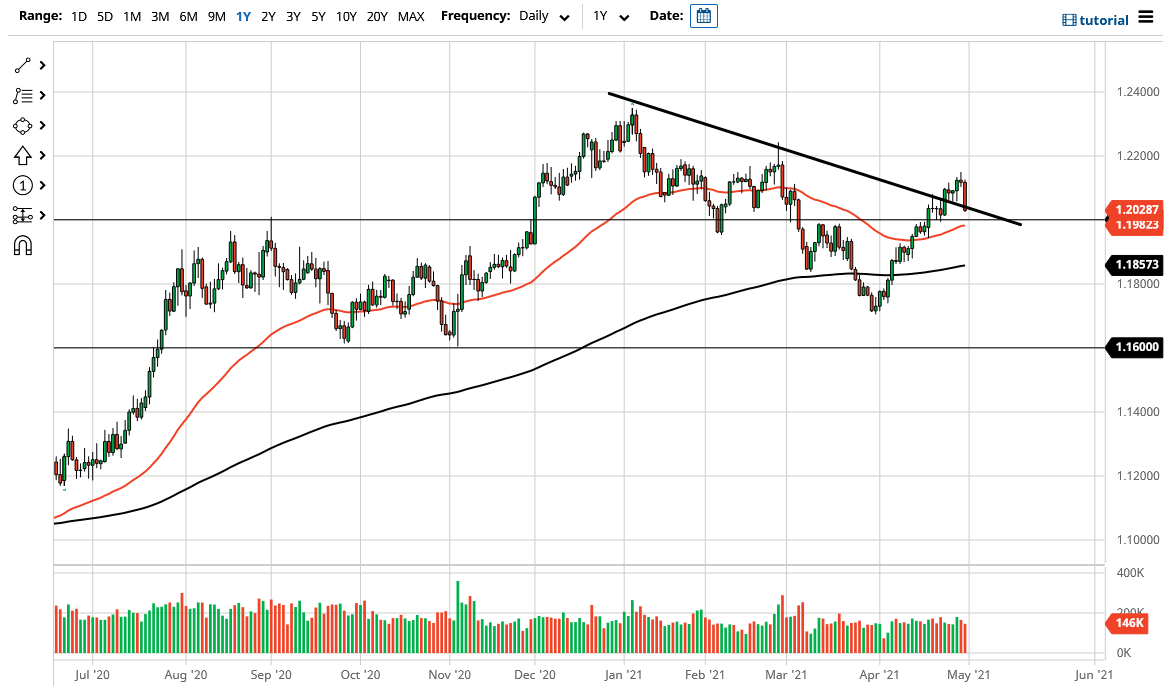Set range to 3Y

(x=293, y=16)
